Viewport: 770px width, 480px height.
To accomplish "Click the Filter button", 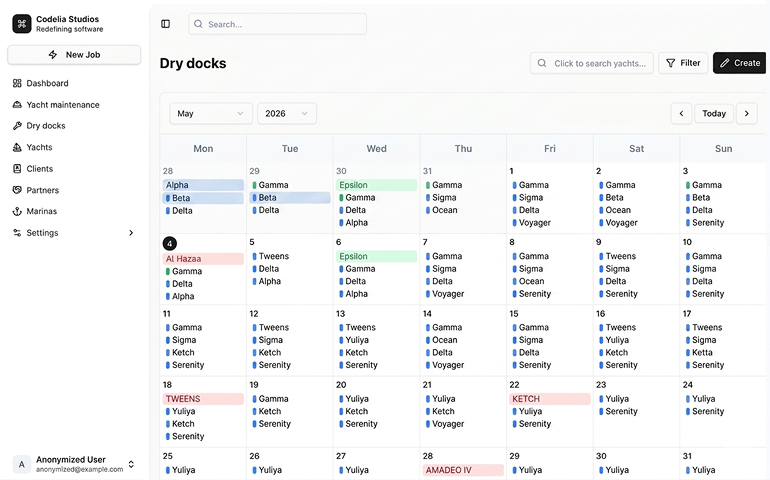I will pos(683,63).
